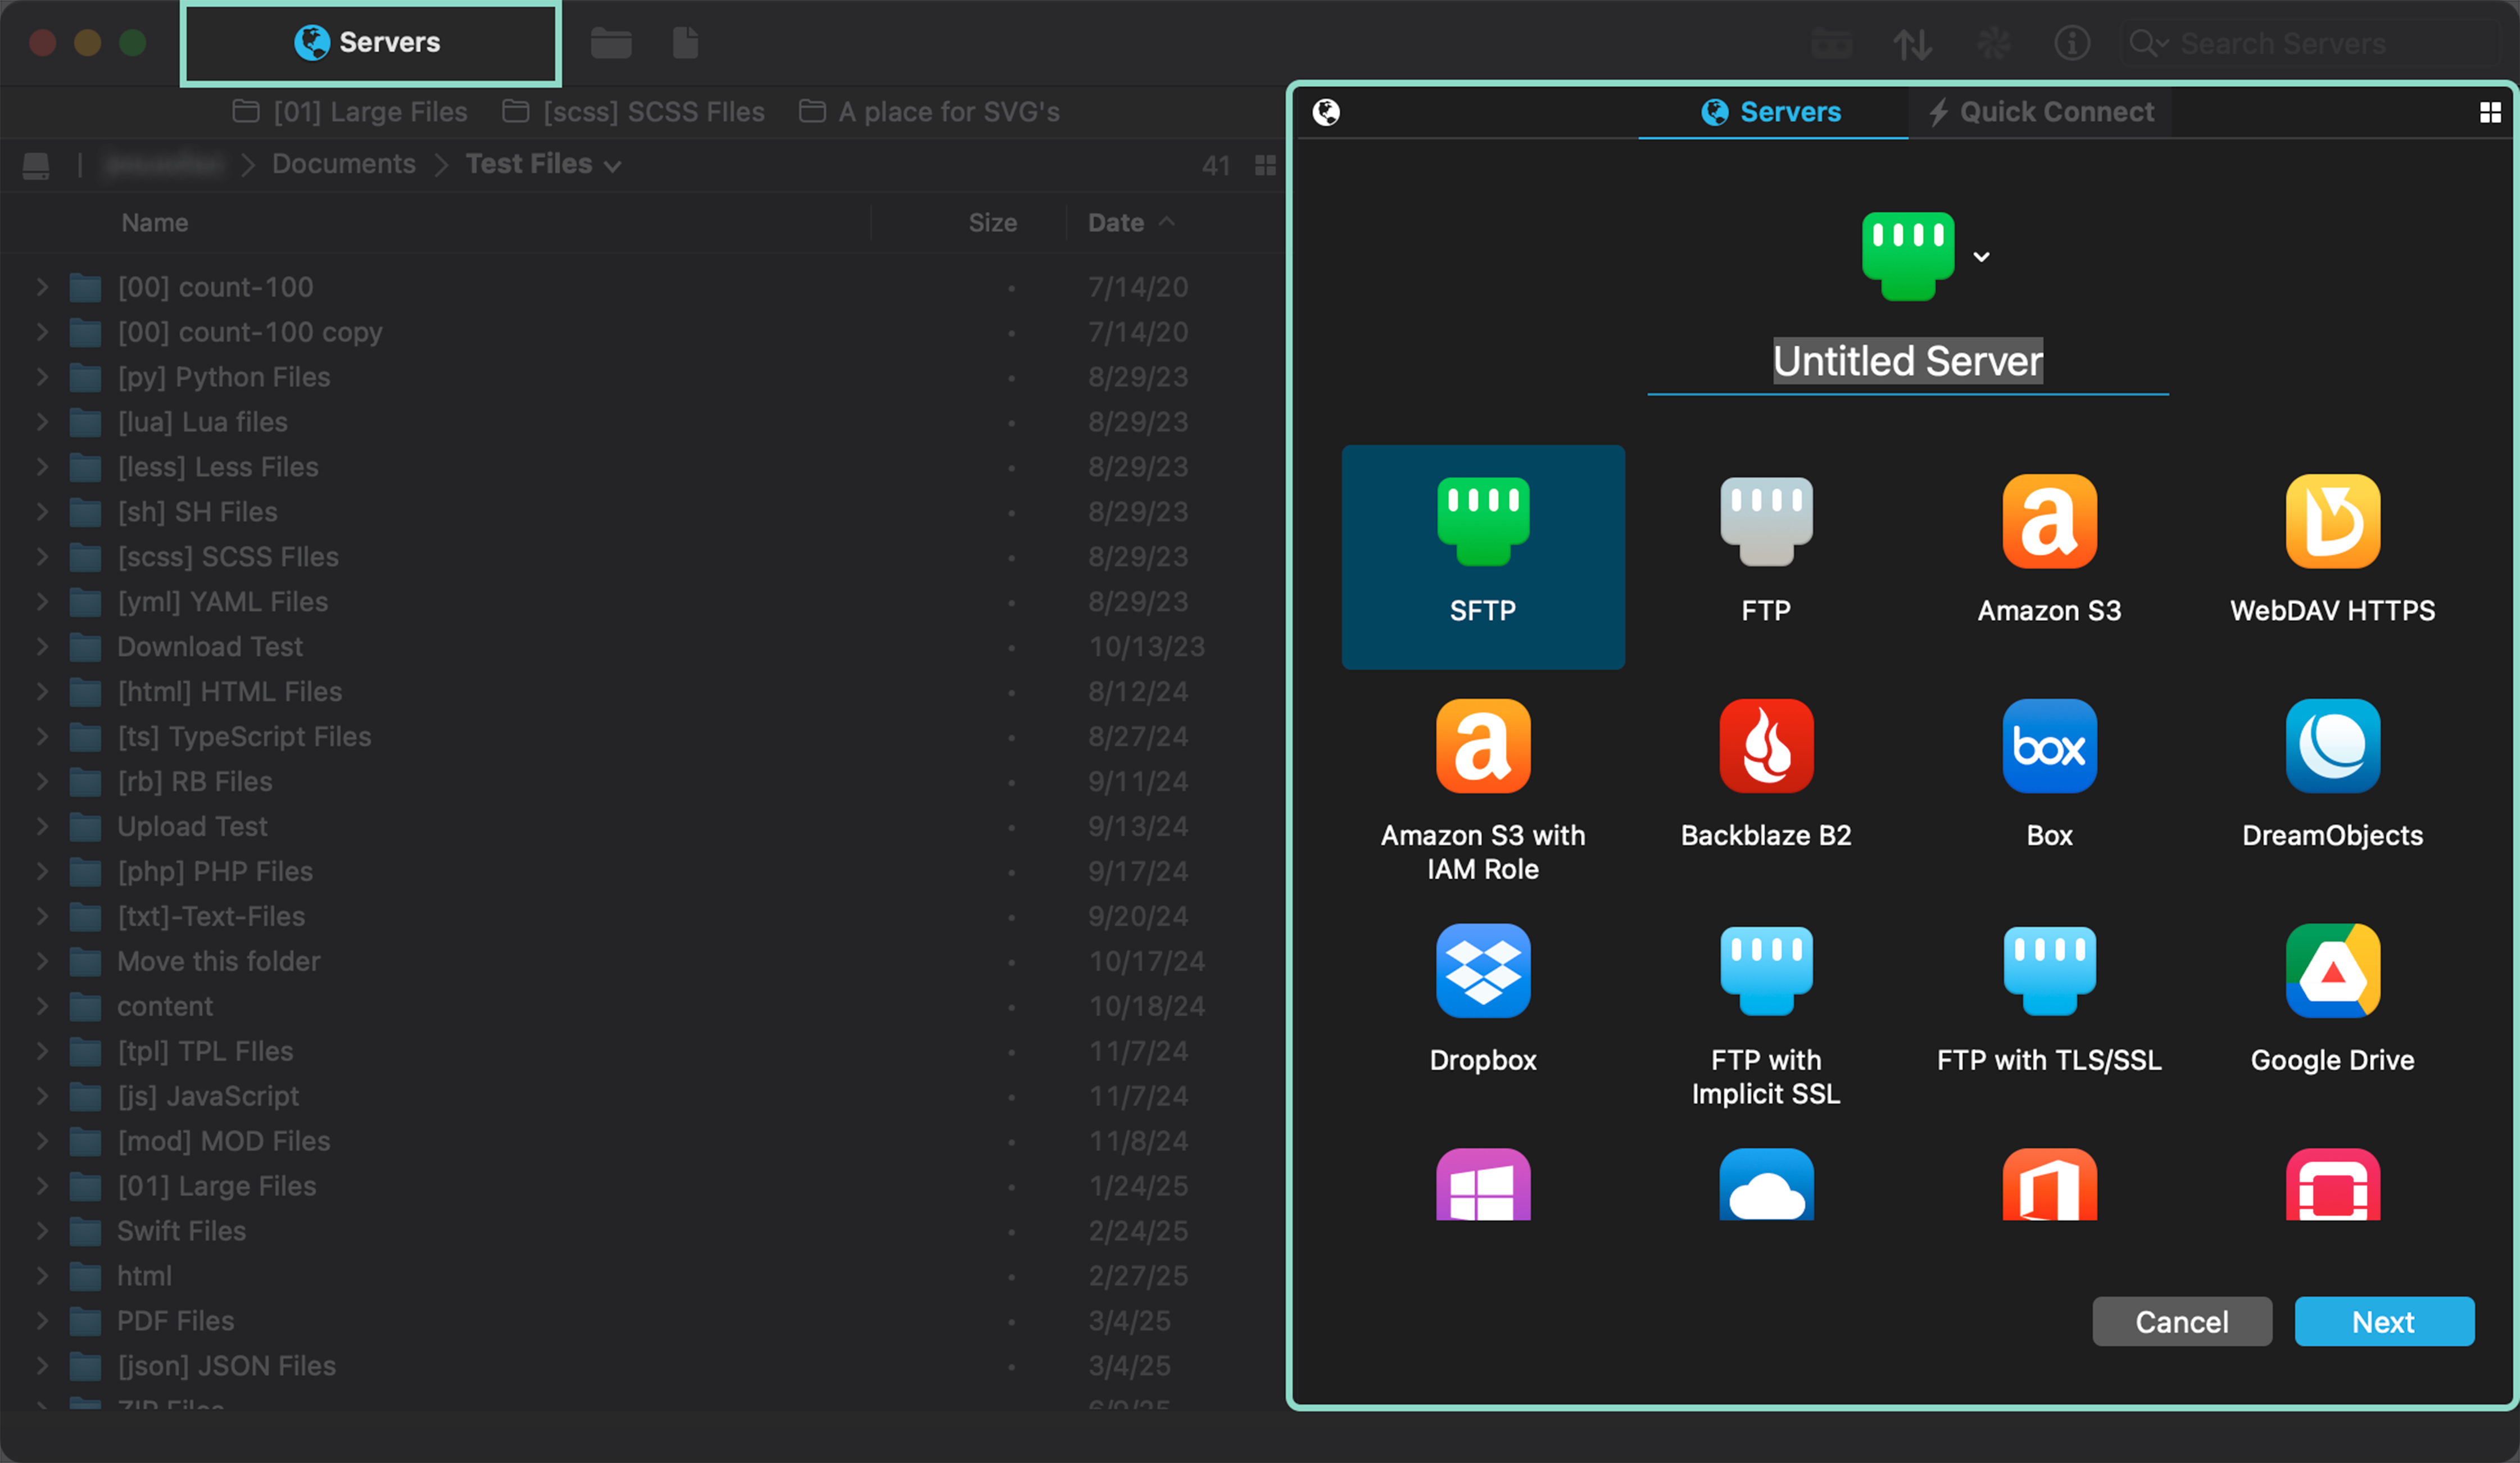
Task: Choose the FTP protocol icon
Action: tap(1766, 522)
